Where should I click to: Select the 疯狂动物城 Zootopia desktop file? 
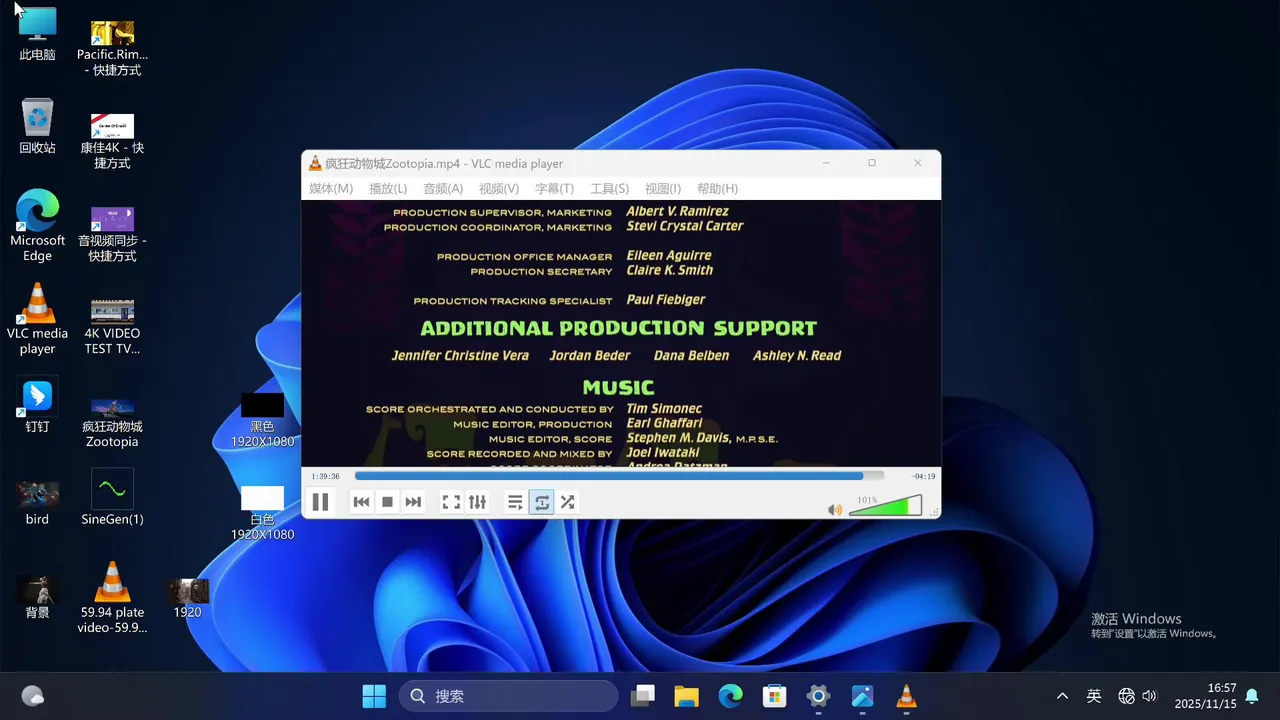click(x=112, y=422)
